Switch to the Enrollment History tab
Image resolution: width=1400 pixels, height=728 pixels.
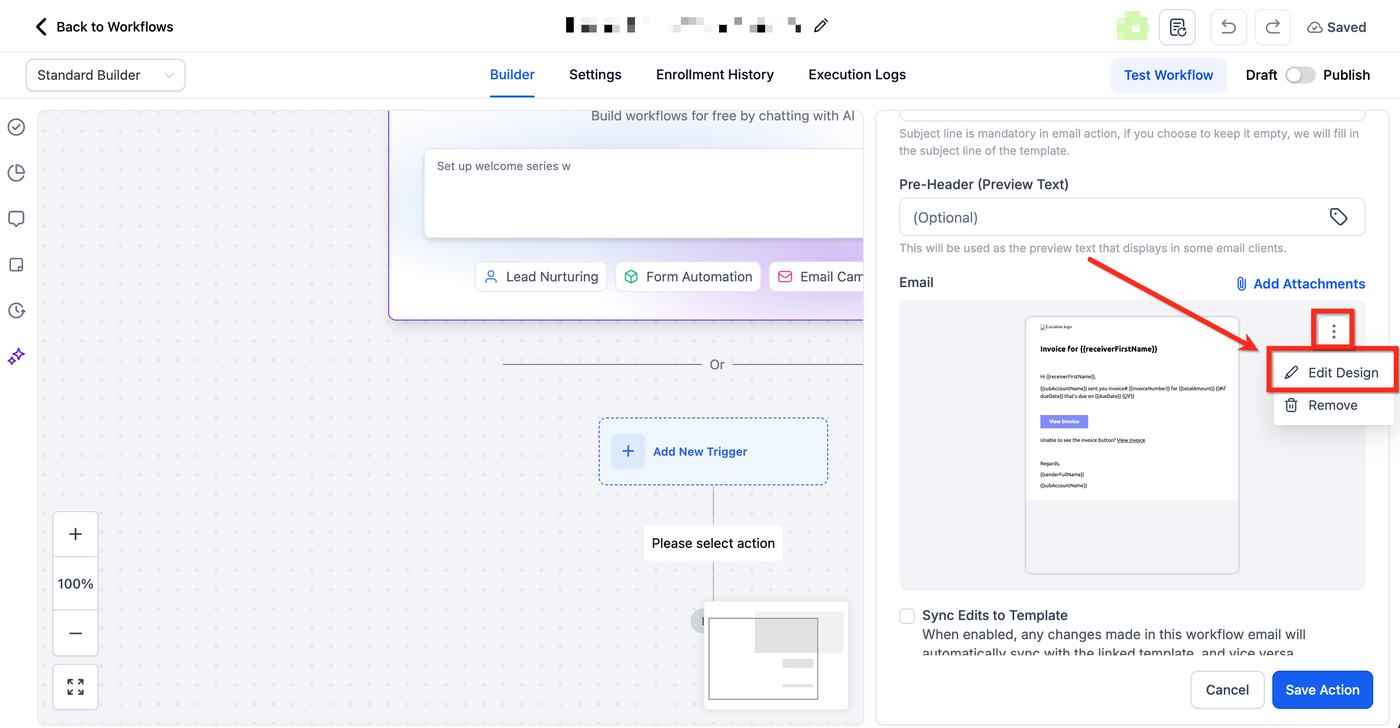[x=715, y=75]
